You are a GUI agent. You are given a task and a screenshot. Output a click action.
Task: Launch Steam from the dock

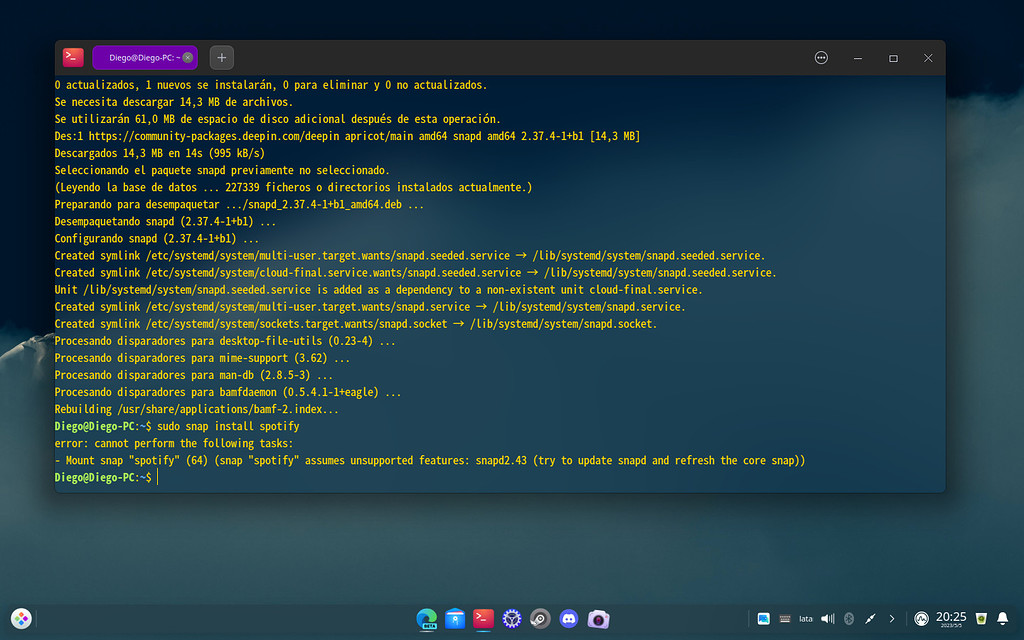click(x=539, y=618)
